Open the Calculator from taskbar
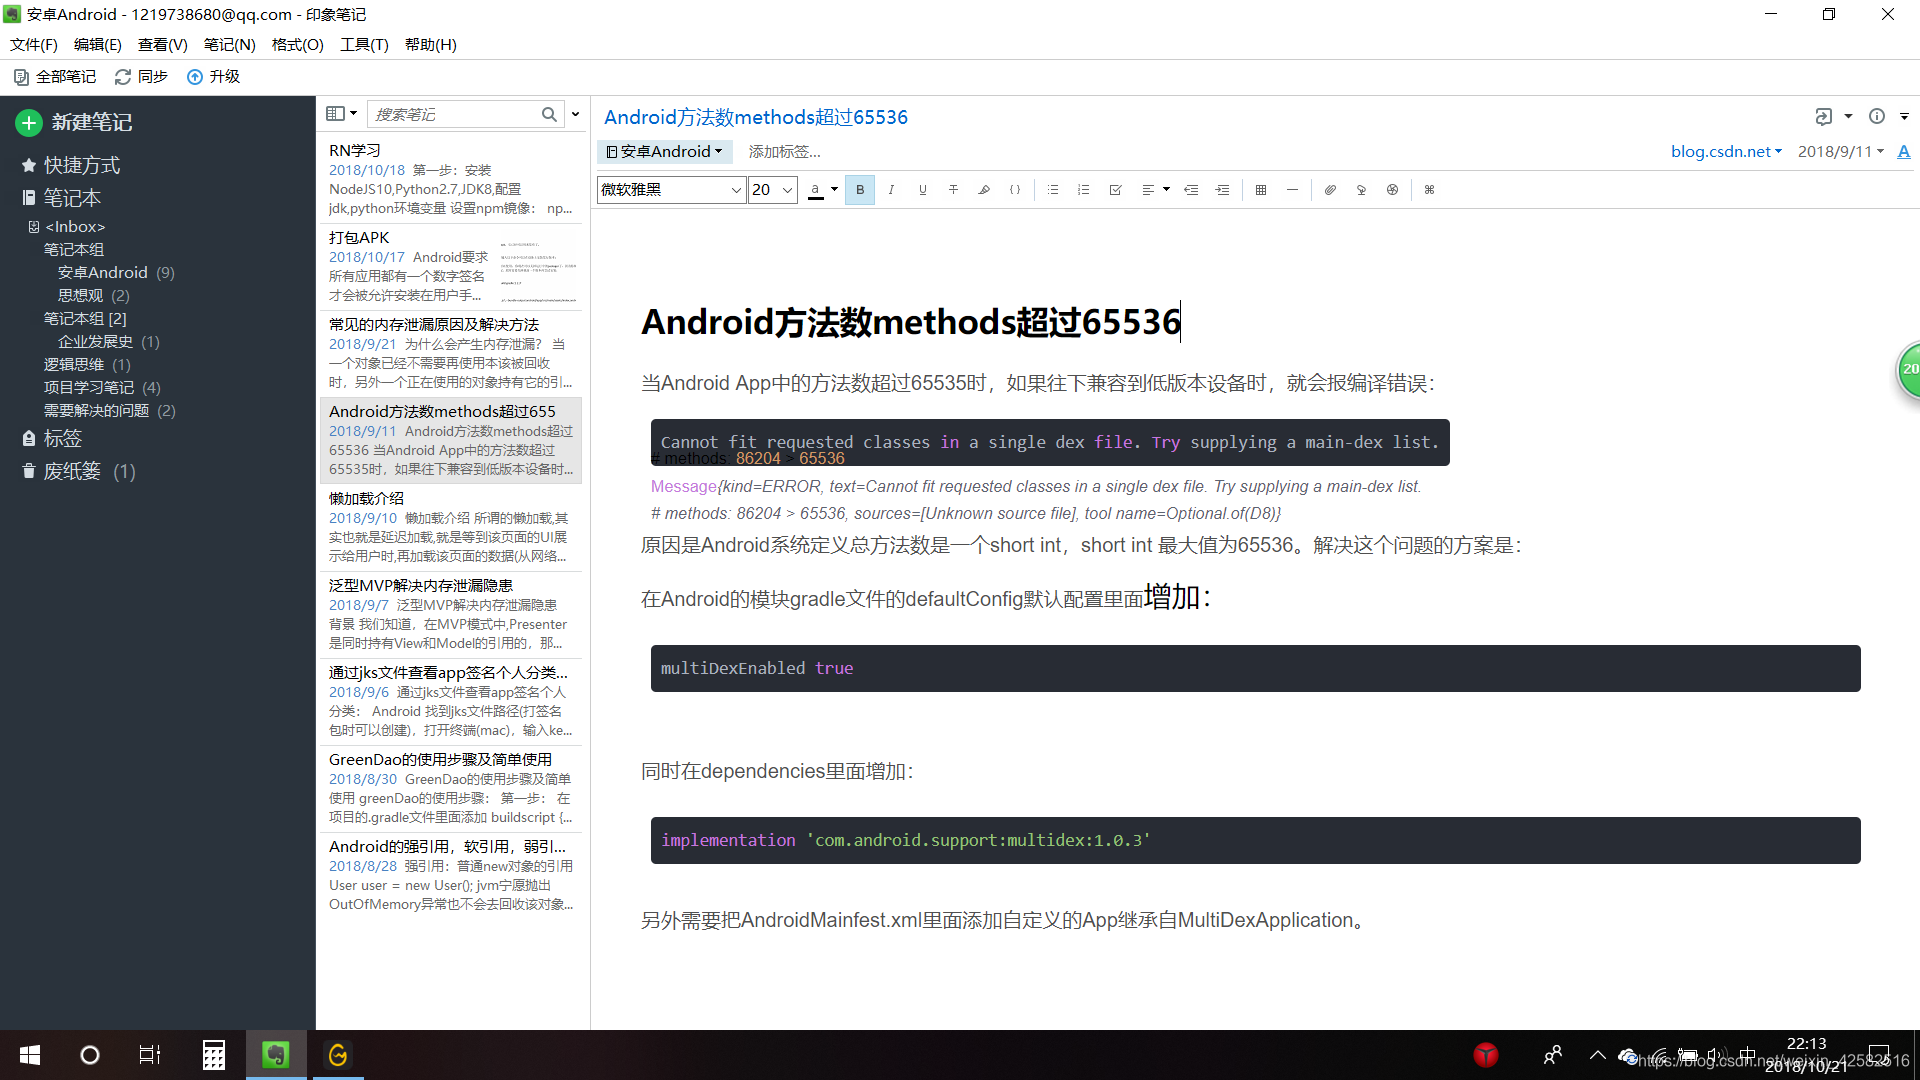 213,1055
